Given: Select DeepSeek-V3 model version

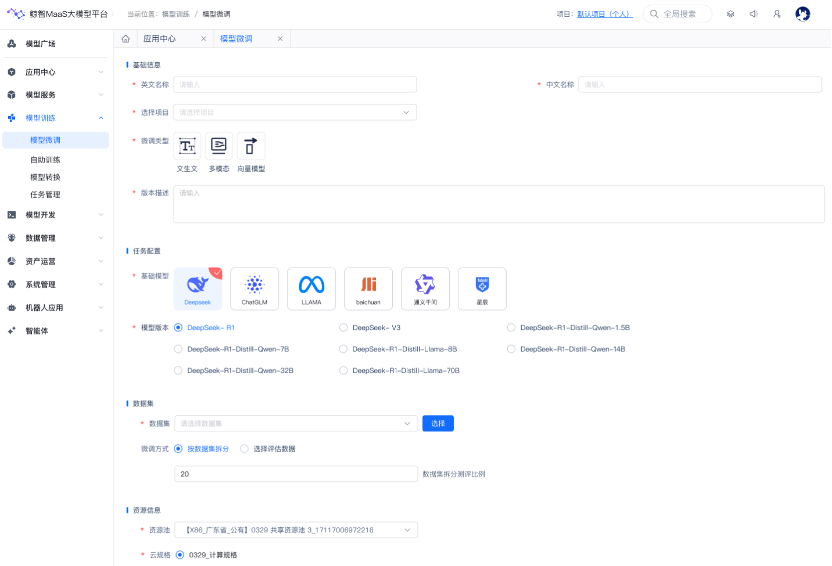Looking at the screenshot, I should 343,328.
